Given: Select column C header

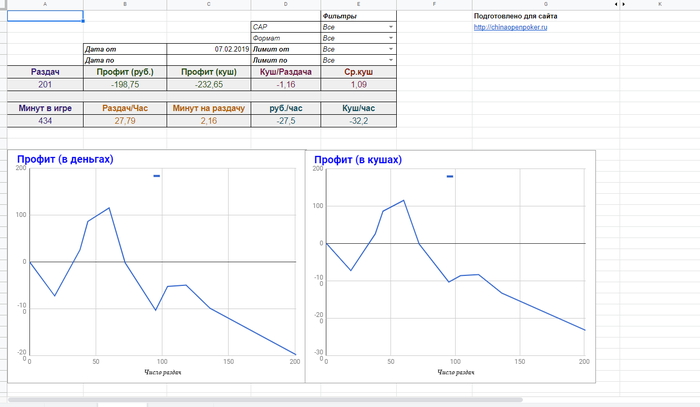Looking at the screenshot, I should coord(209,4).
